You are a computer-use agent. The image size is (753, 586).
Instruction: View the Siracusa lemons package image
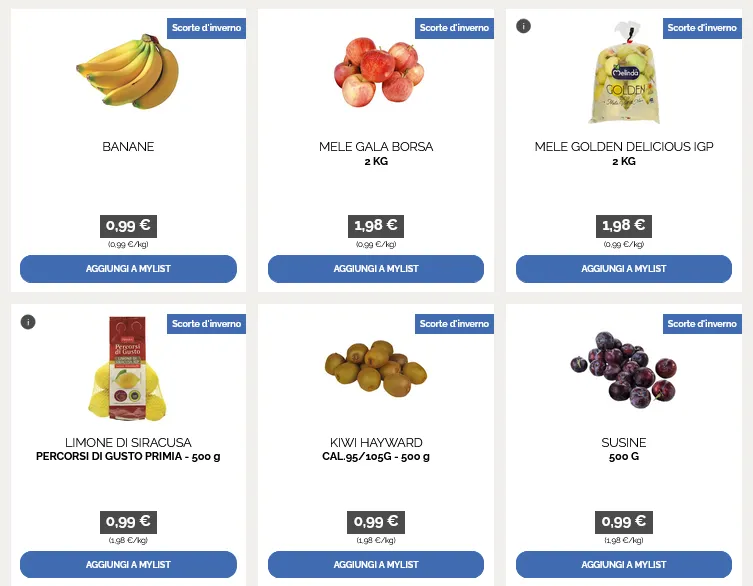(127, 368)
